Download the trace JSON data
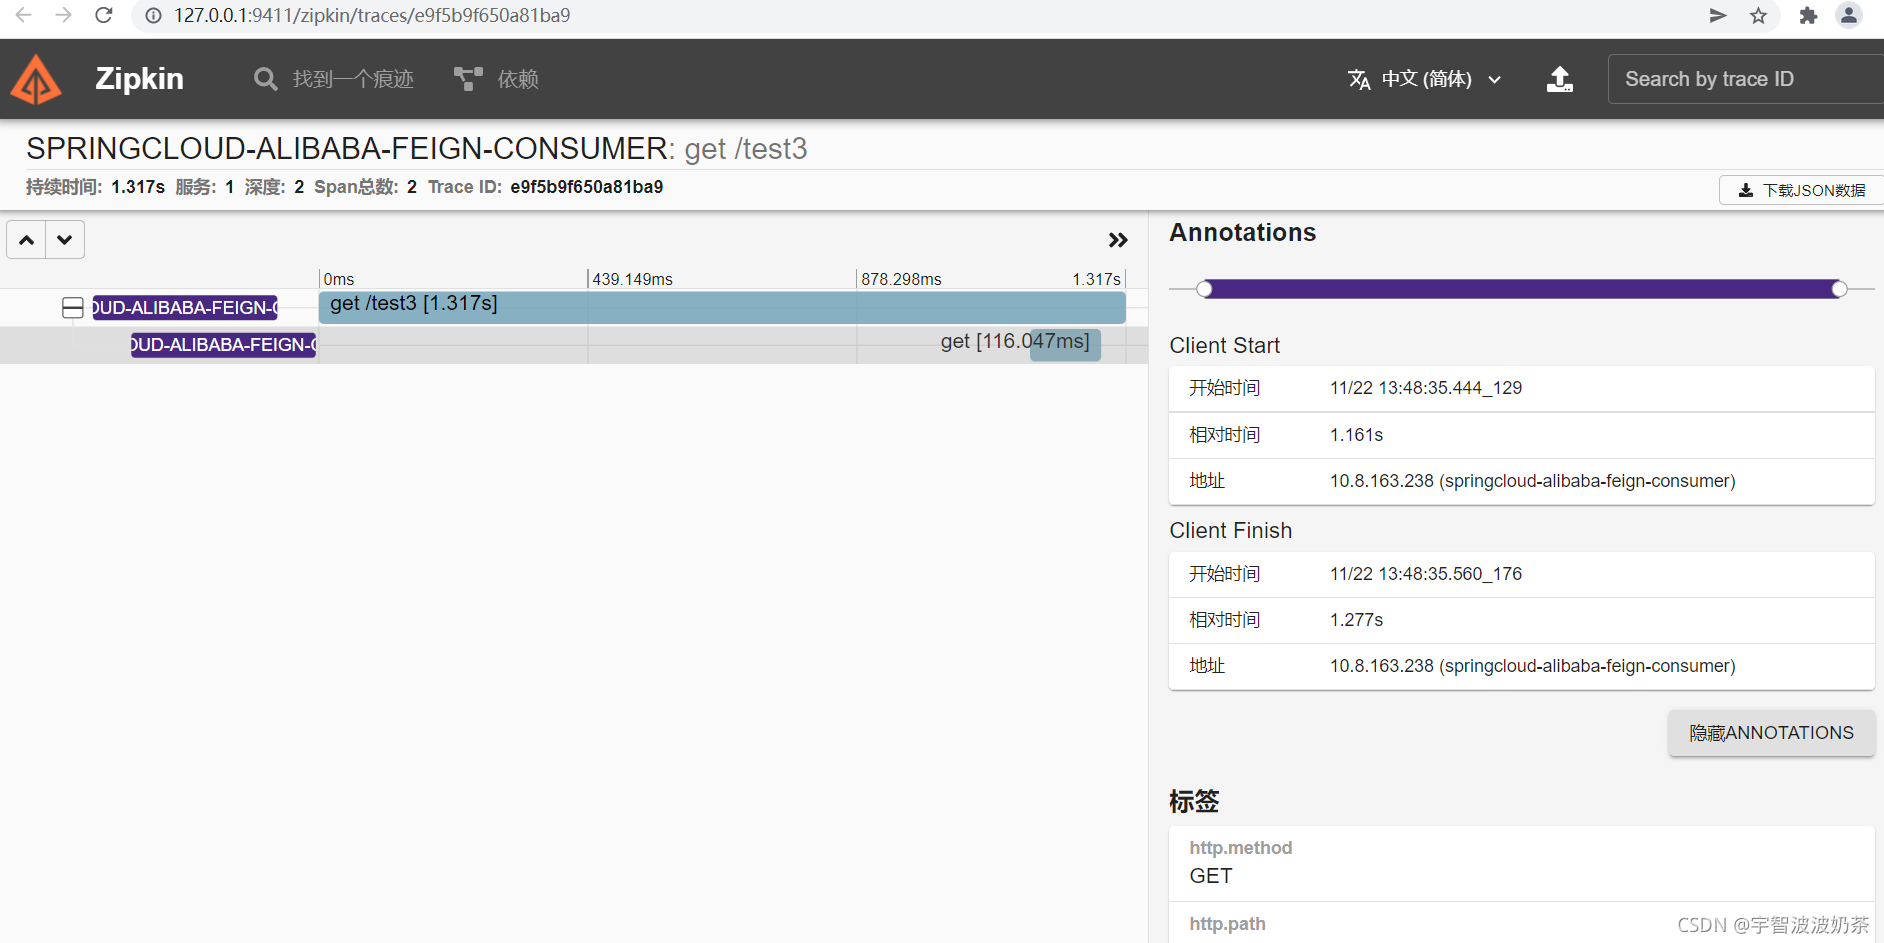 (1801, 190)
